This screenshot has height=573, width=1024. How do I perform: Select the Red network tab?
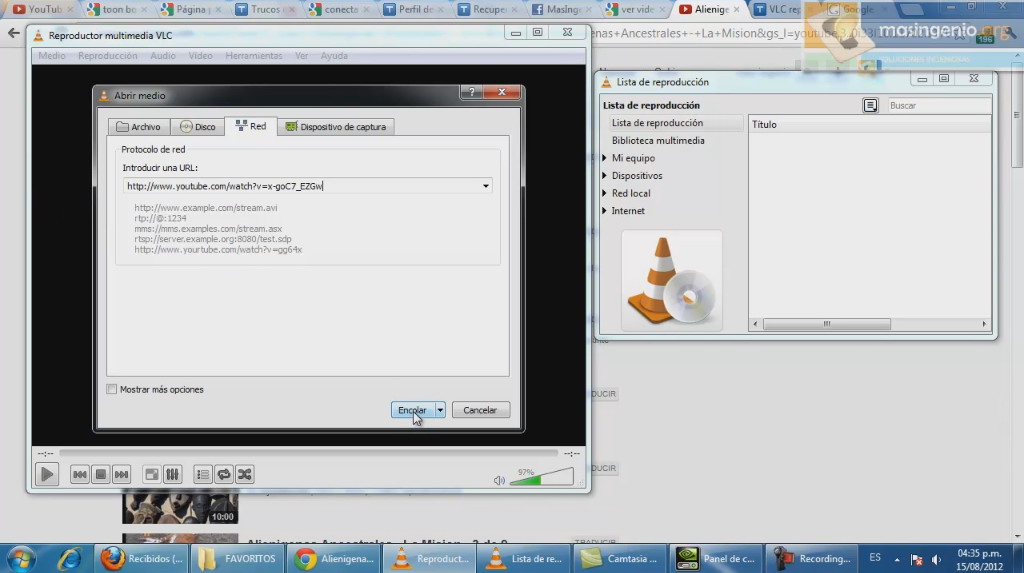click(x=251, y=126)
